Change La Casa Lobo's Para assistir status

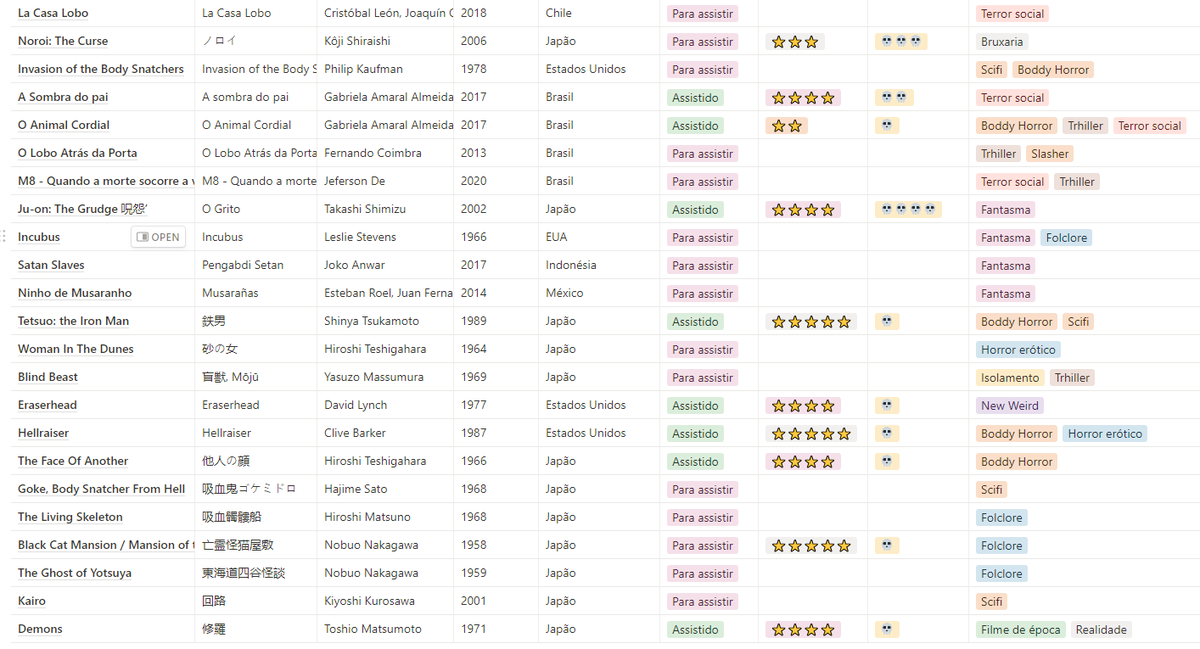pyautogui.click(x=702, y=14)
